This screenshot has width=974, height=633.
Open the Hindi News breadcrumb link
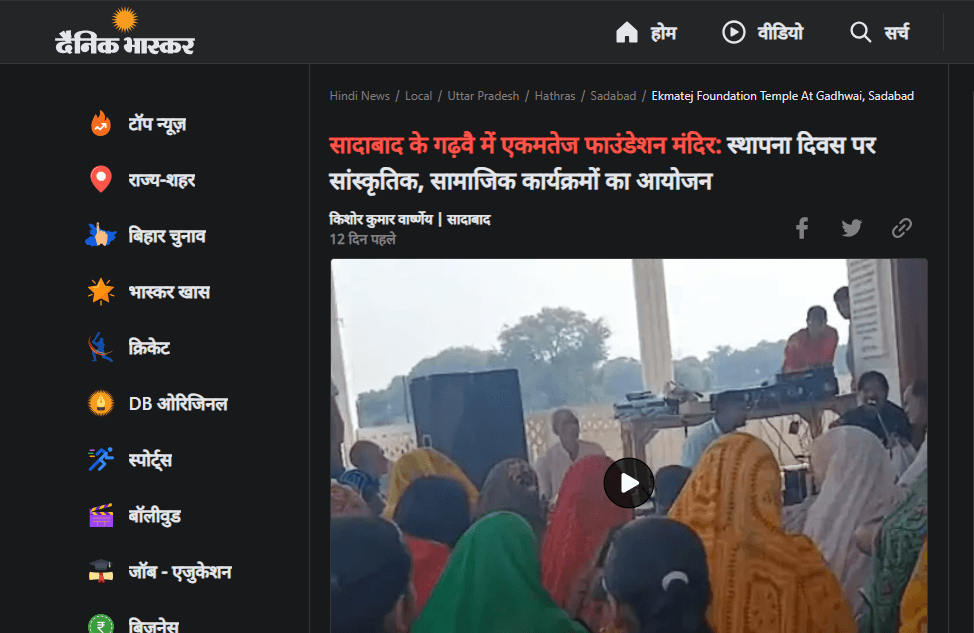(359, 95)
